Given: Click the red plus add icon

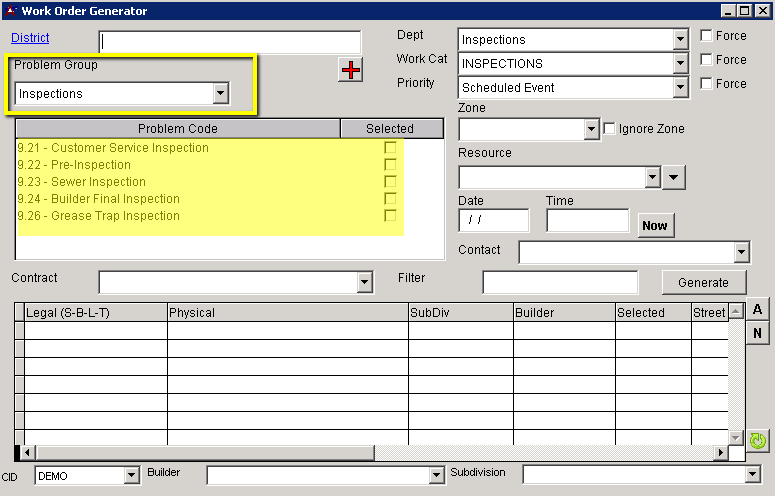Looking at the screenshot, I should coord(350,70).
